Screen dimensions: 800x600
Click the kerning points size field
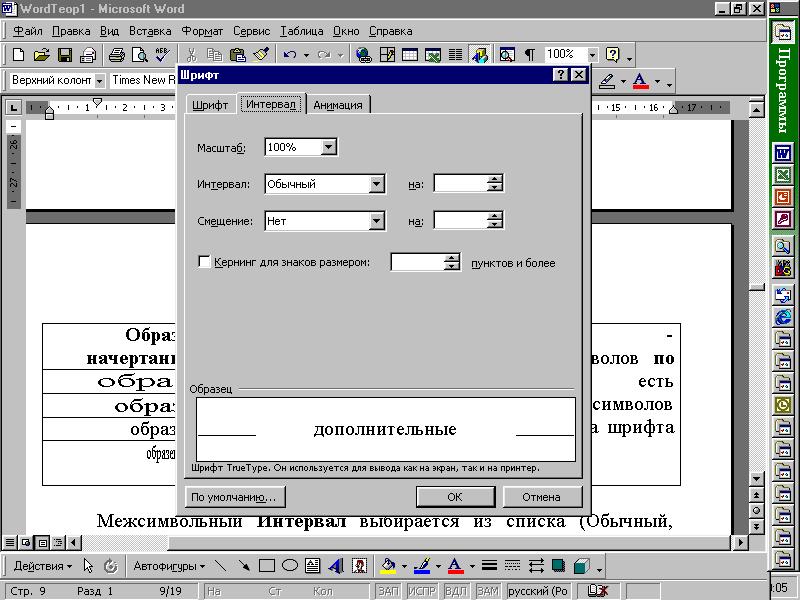tap(417, 262)
